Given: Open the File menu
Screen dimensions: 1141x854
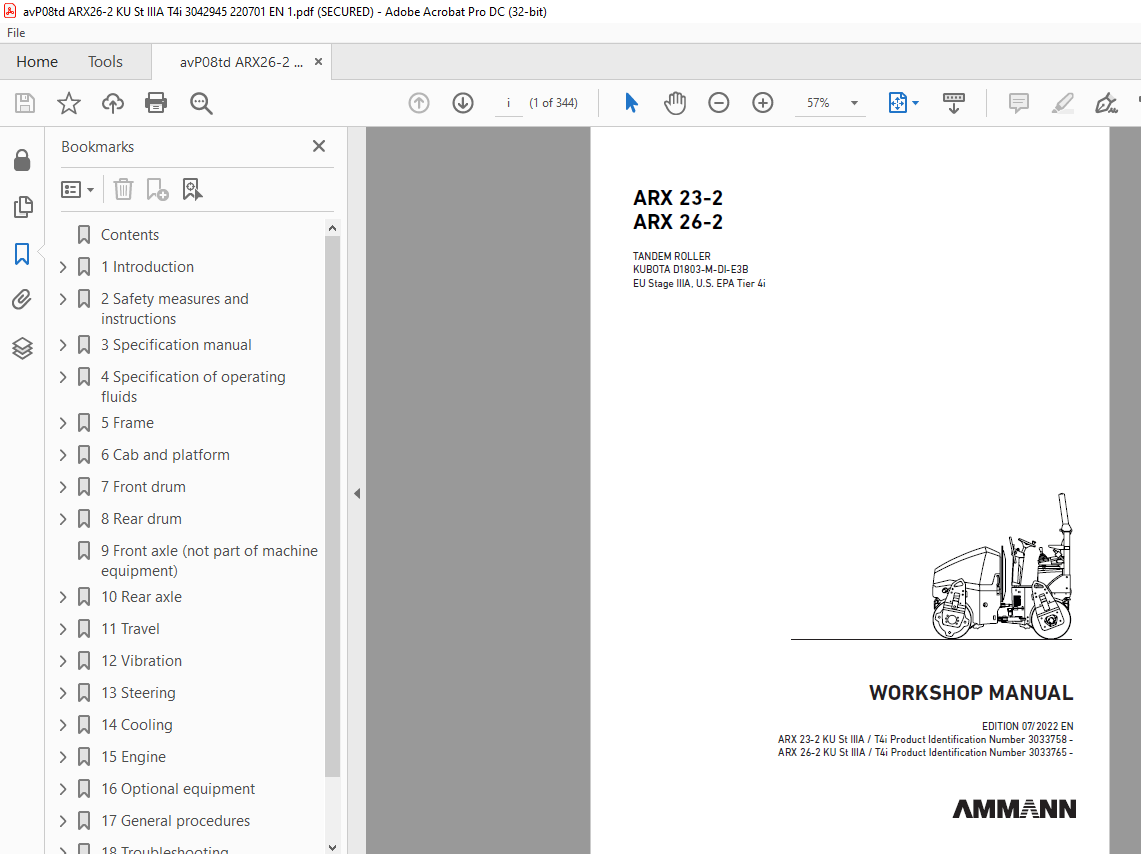Looking at the screenshot, I should coord(16,33).
